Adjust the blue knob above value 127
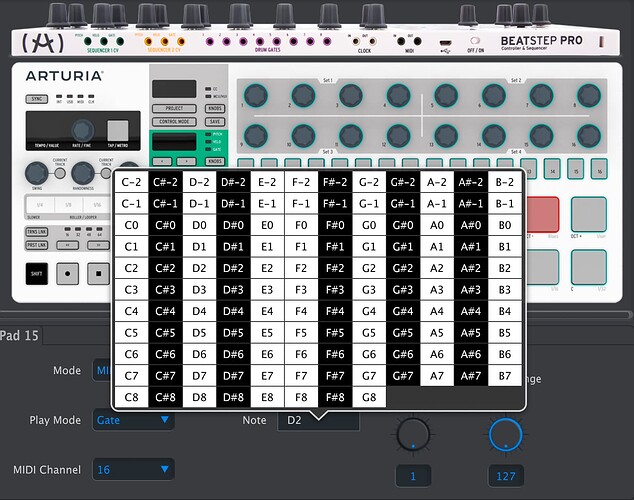 coord(506,435)
